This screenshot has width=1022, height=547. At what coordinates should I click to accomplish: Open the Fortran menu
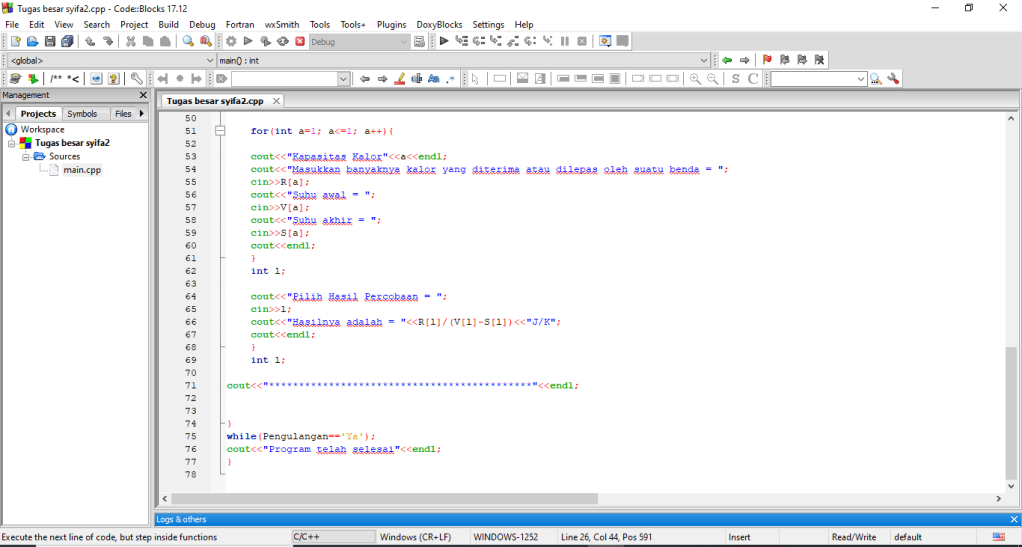pos(239,24)
